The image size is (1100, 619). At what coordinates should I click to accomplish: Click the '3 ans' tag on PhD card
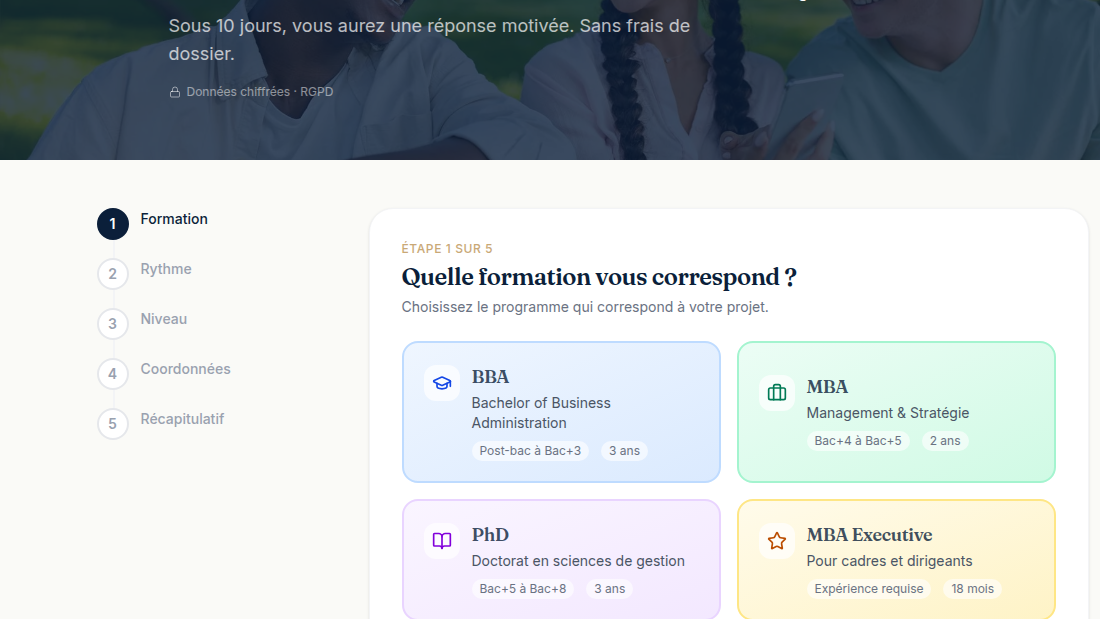[610, 589]
